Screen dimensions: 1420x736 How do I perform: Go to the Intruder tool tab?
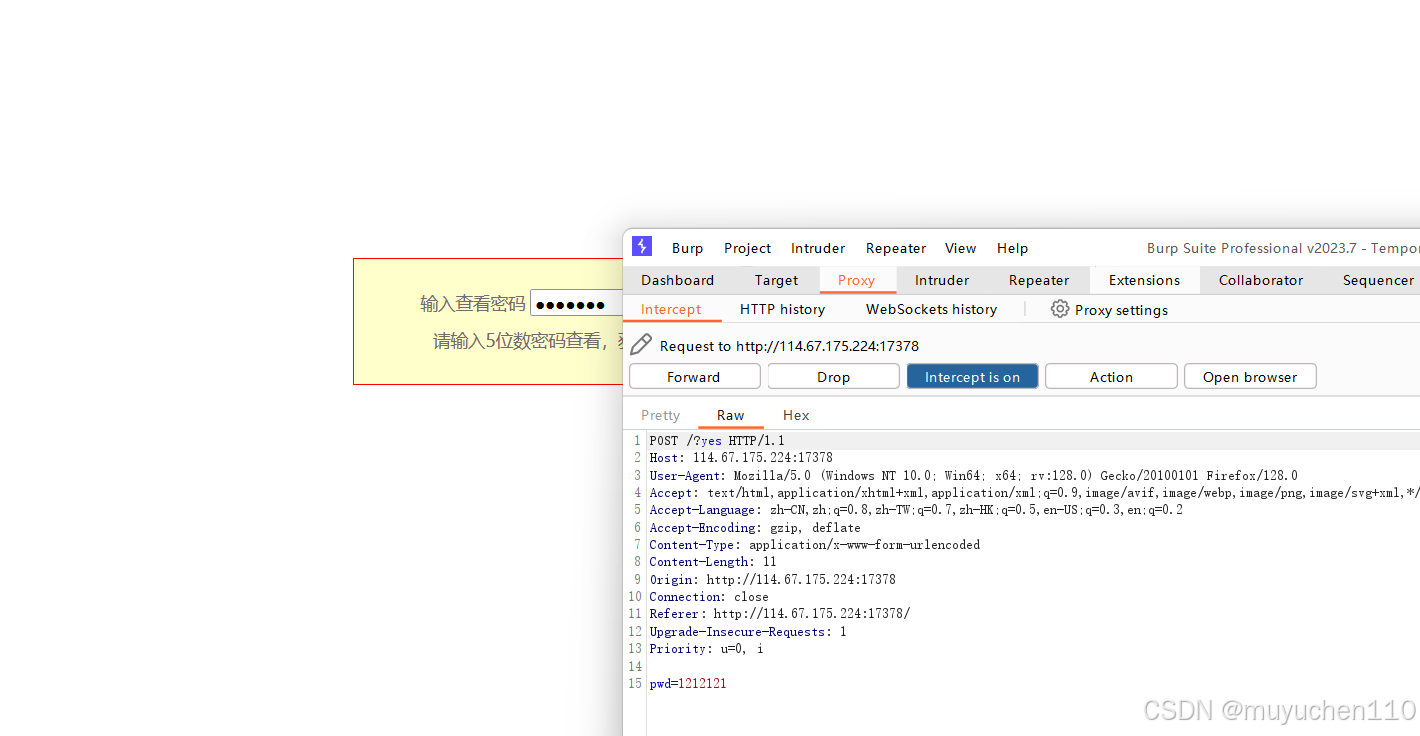point(942,280)
